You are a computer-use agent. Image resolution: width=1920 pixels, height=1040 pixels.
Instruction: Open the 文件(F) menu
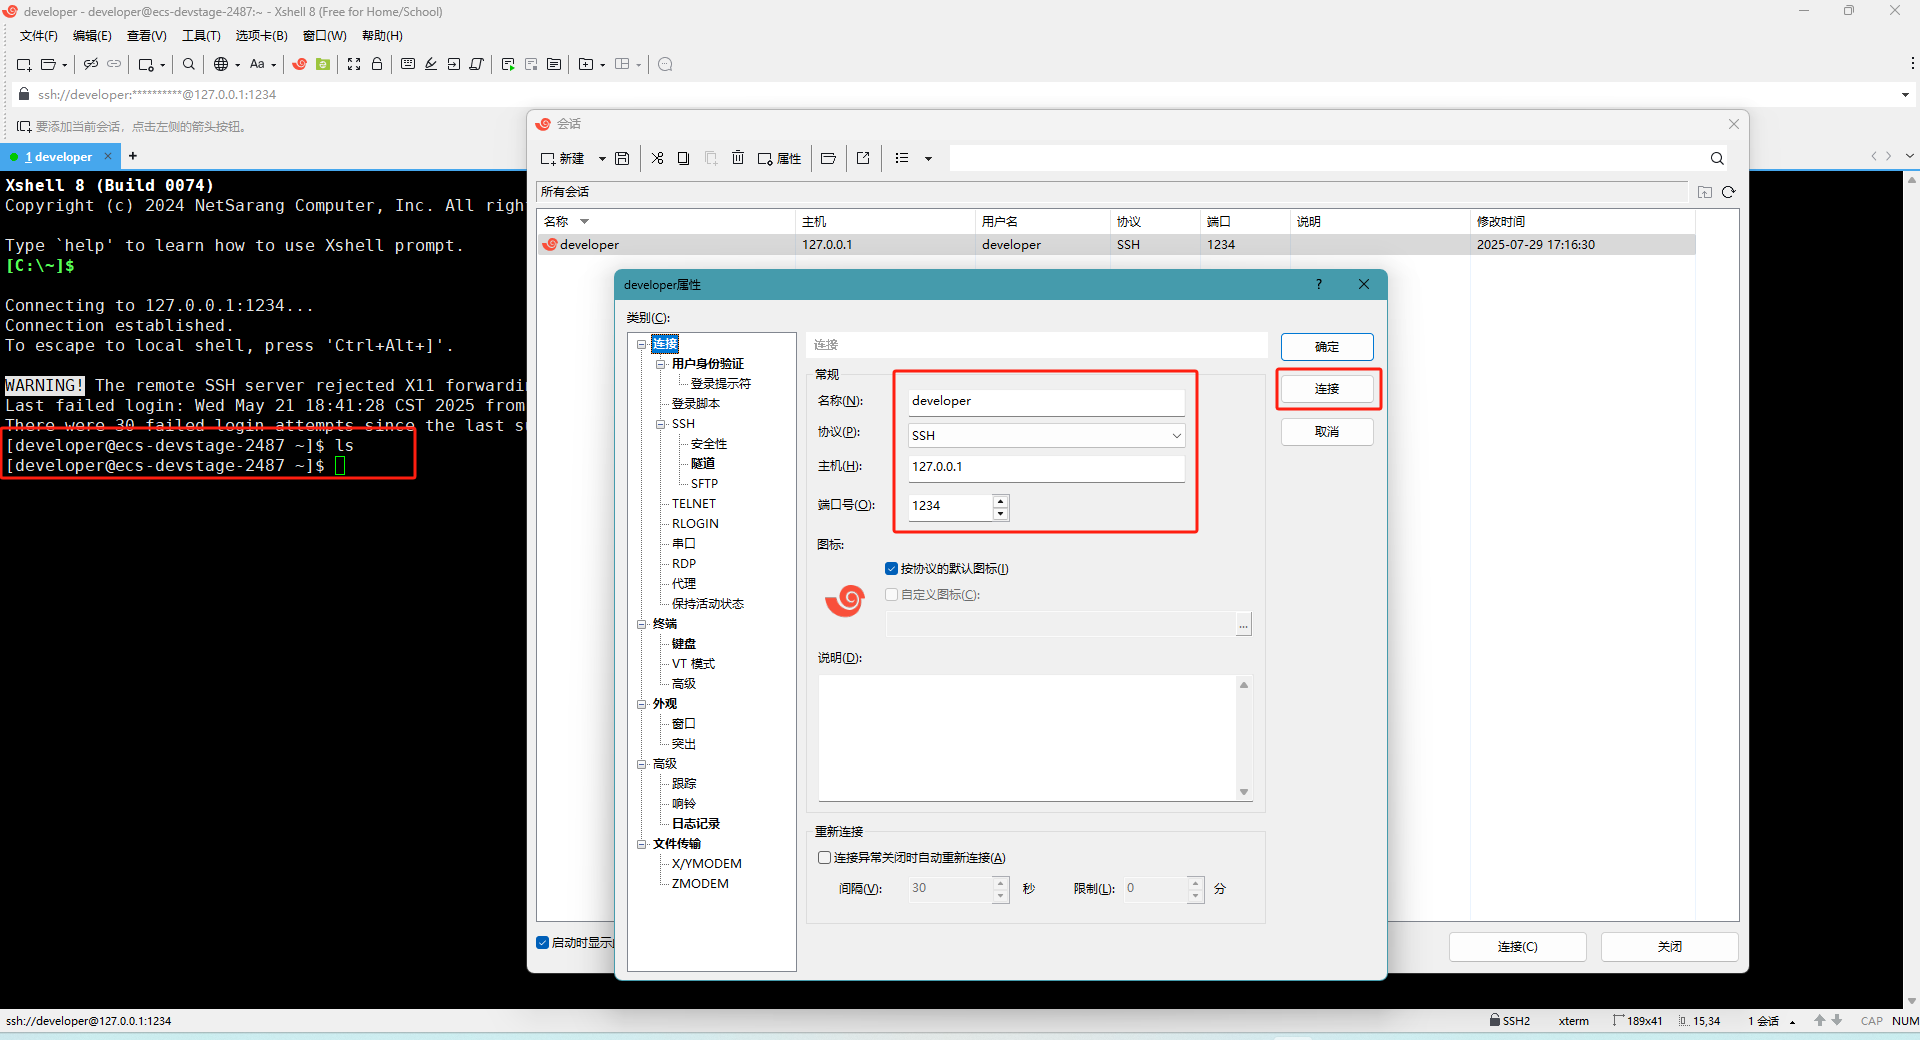click(38, 36)
